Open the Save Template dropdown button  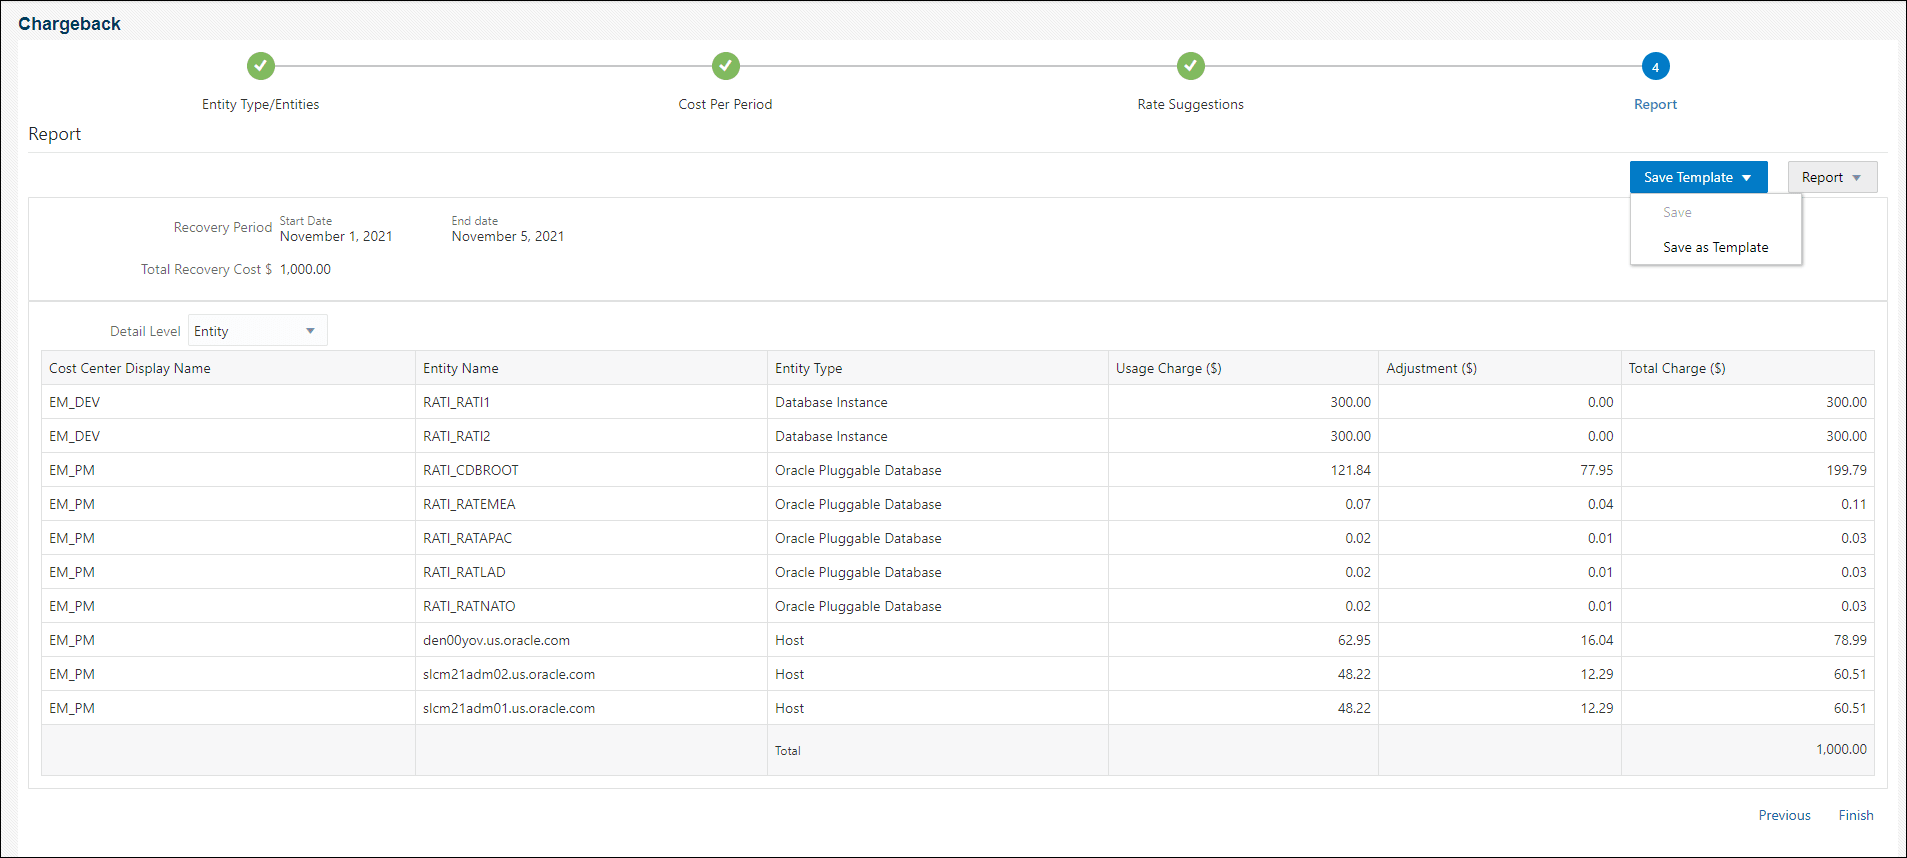(x=1698, y=177)
